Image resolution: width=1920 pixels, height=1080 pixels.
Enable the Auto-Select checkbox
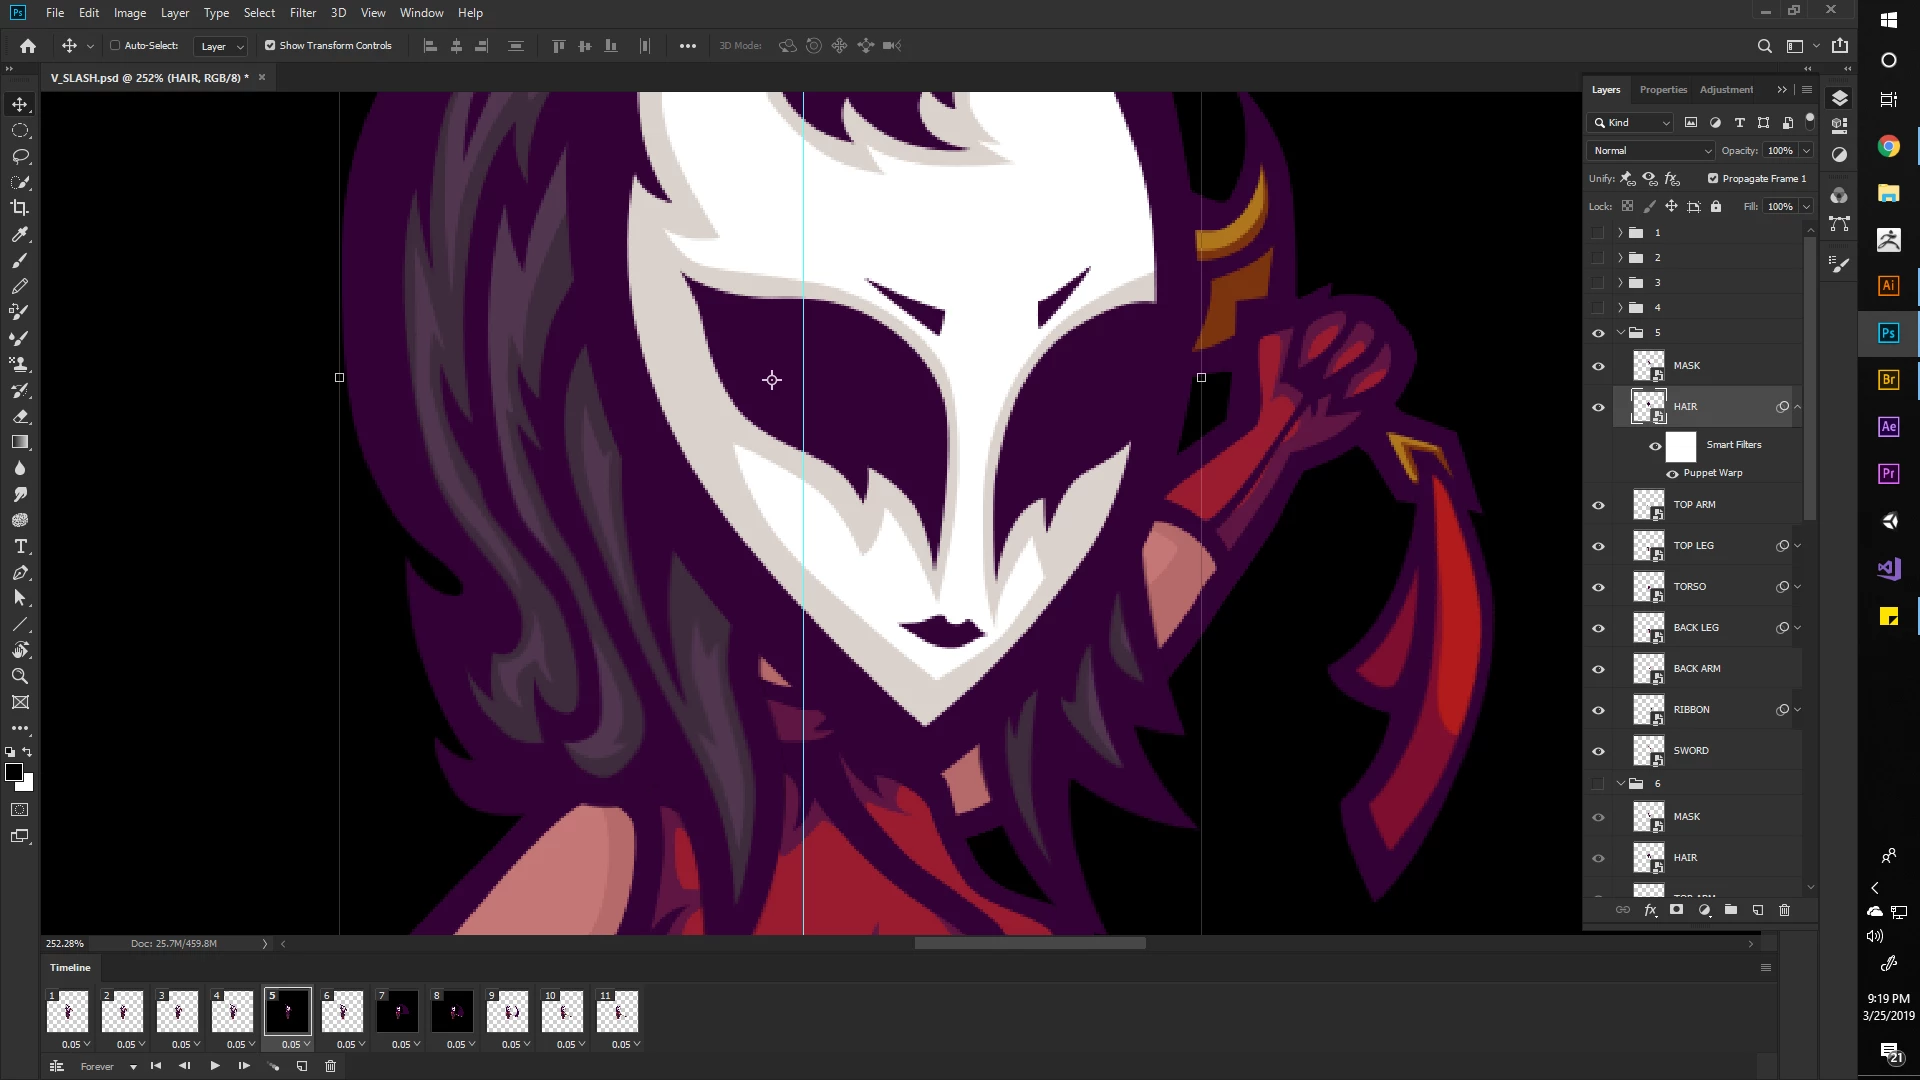(115, 45)
